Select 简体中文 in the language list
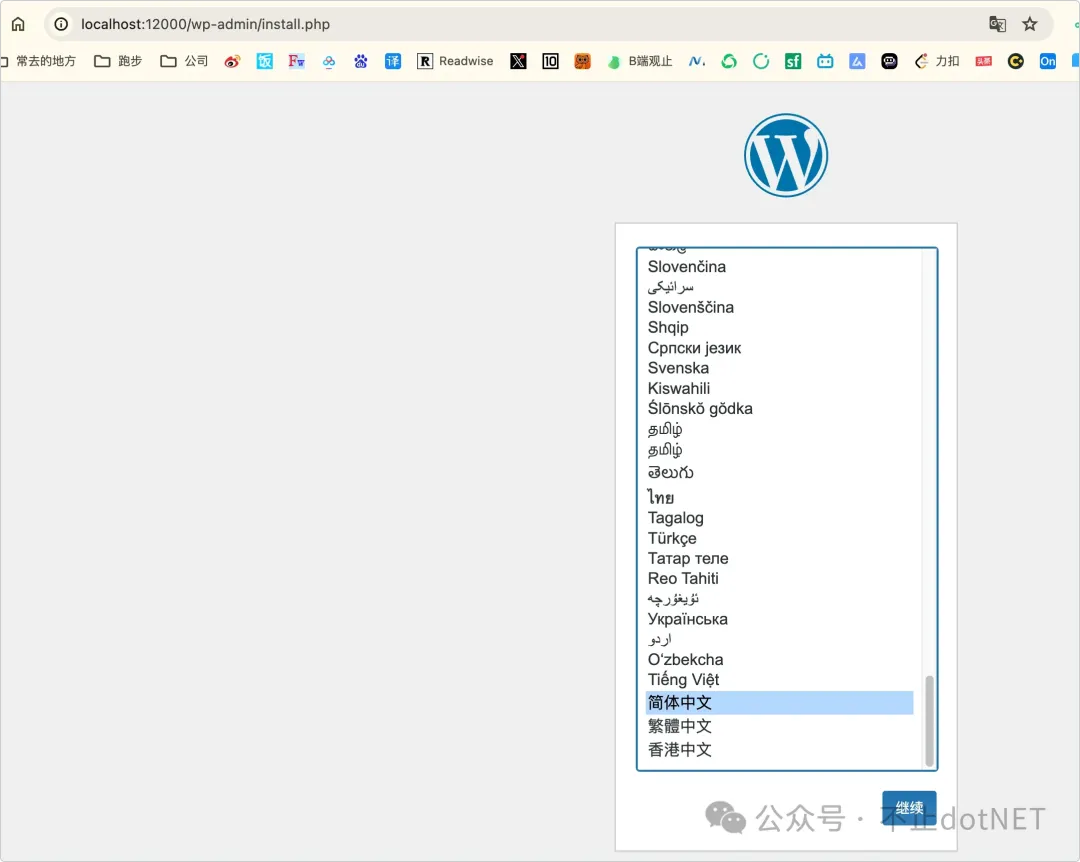 tap(680, 703)
